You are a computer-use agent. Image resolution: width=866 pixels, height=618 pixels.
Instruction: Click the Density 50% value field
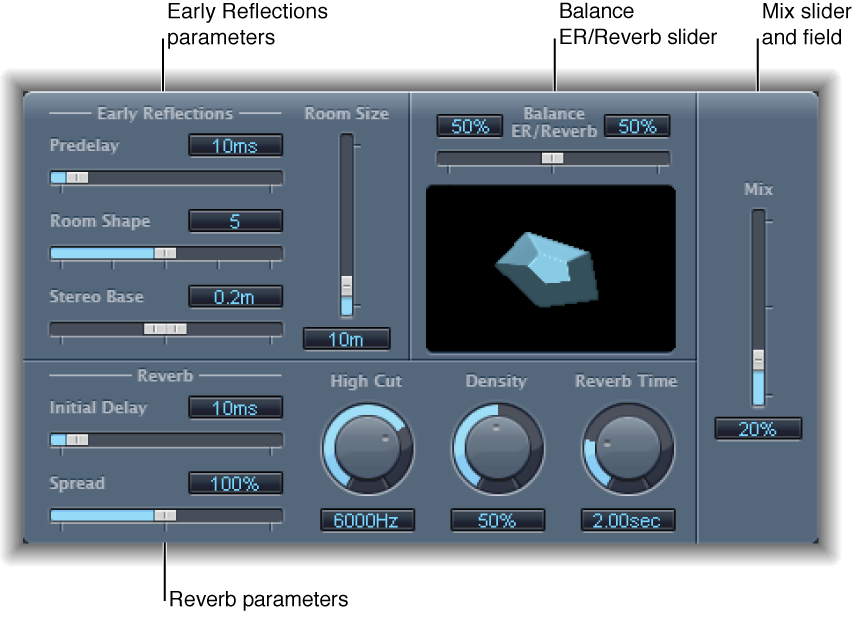[497, 519]
